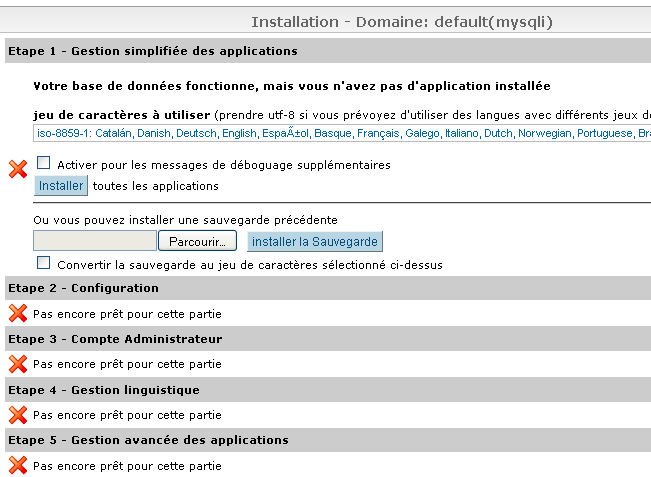Click red X icon under Compte Administrateur

(x=17, y=364)
